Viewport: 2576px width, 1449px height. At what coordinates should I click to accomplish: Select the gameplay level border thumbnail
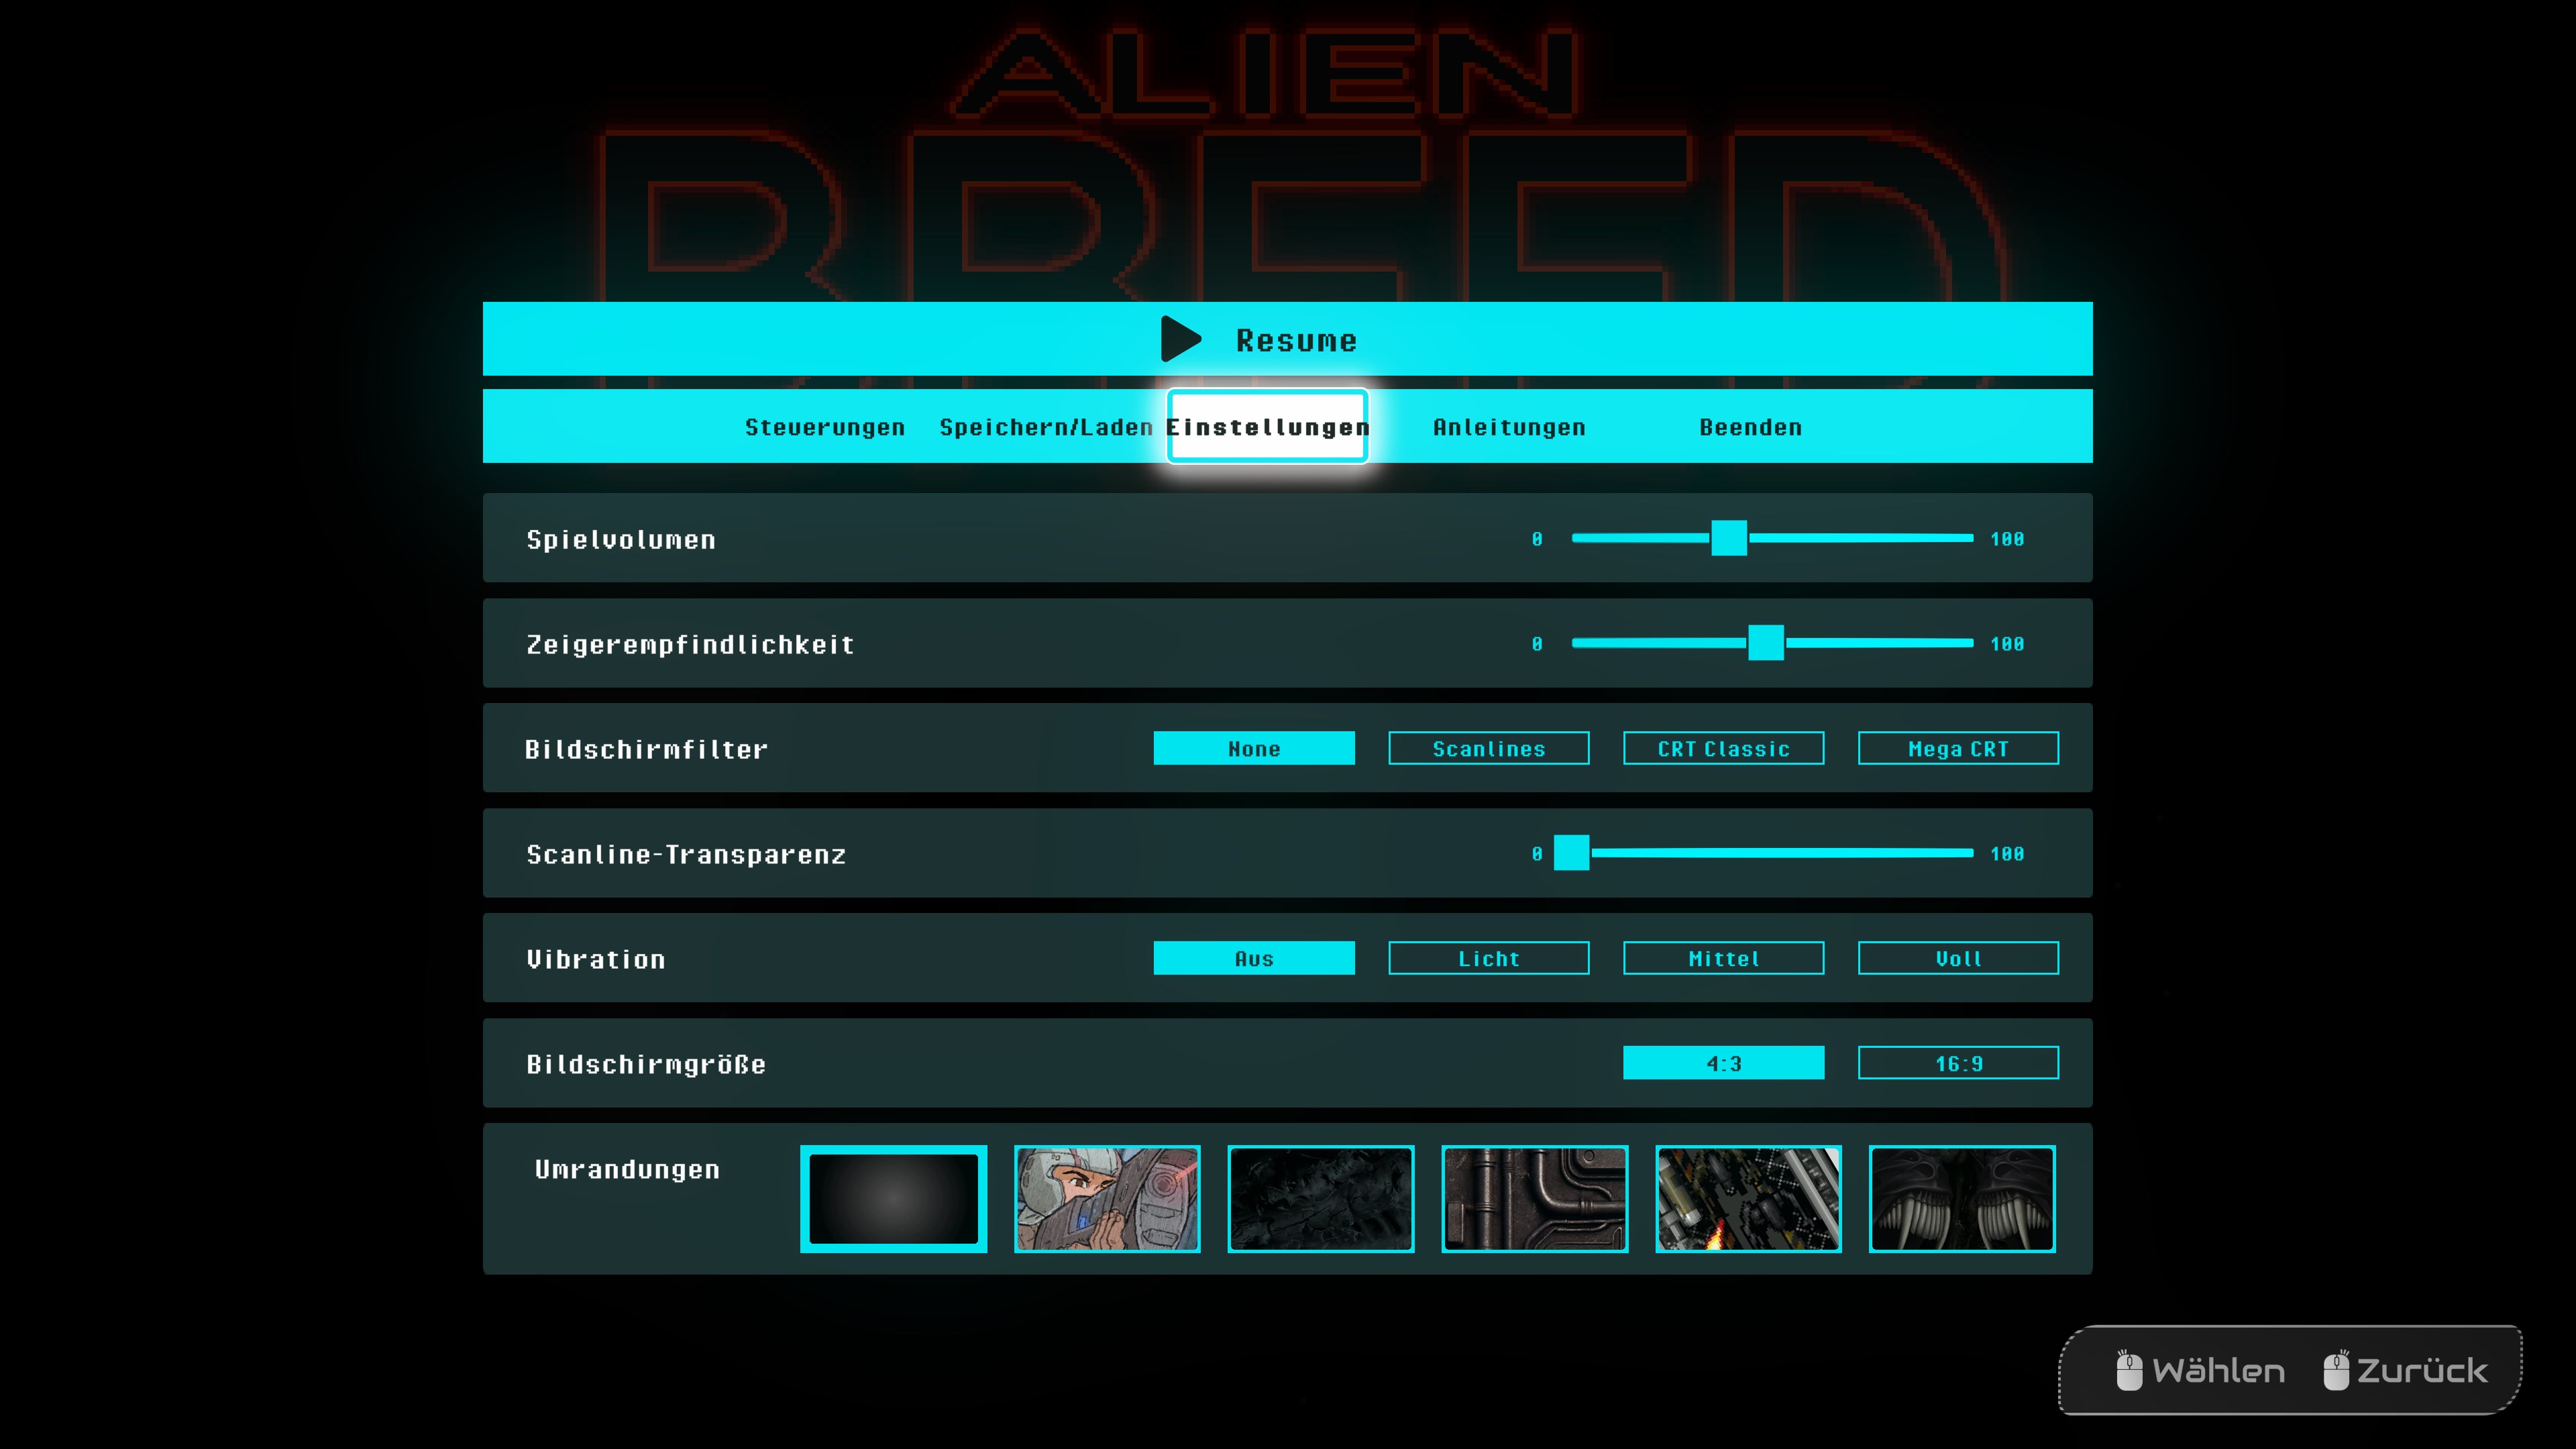1749,1199
